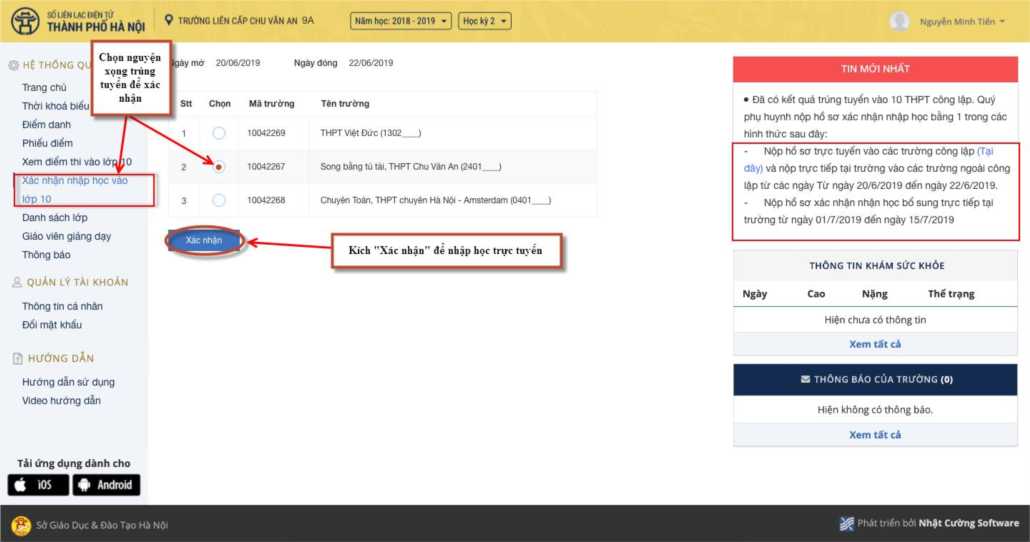
Task: Select the Hà Nội - Amsterdam radio button
Action: [219, 201]
